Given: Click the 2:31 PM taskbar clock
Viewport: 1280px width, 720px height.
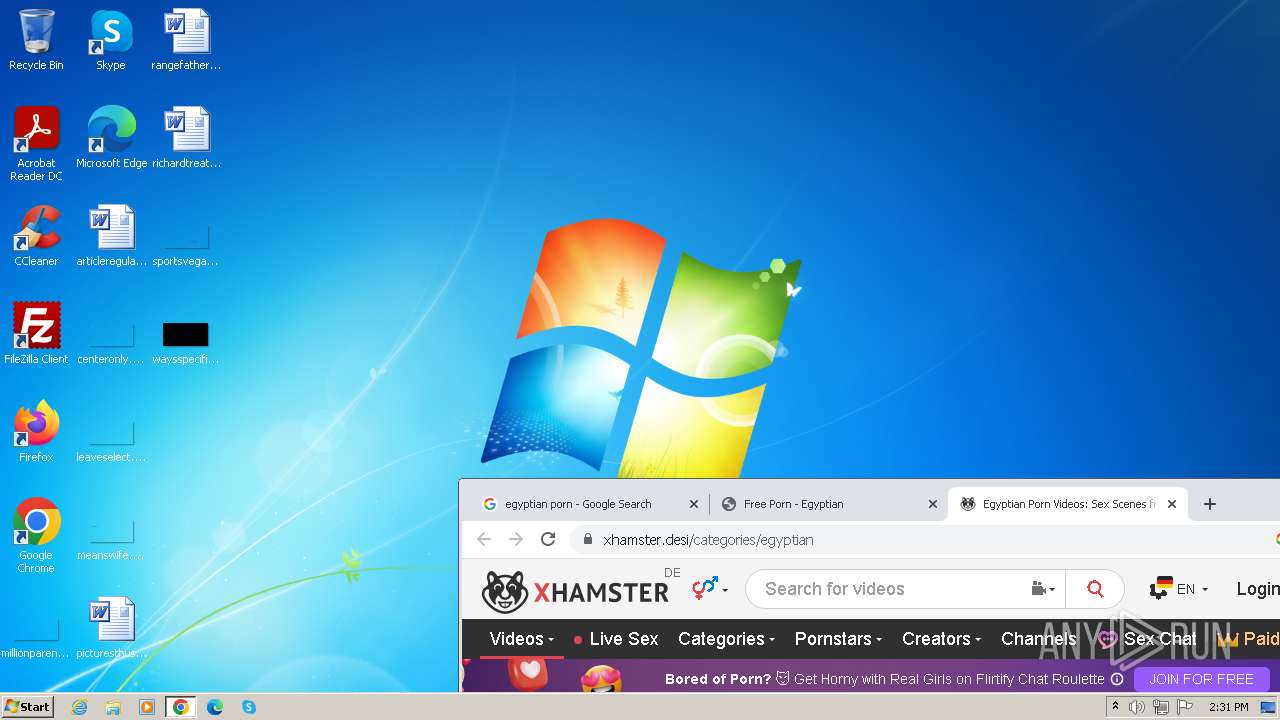Looking at the screenshot, I should (1229, 707).
